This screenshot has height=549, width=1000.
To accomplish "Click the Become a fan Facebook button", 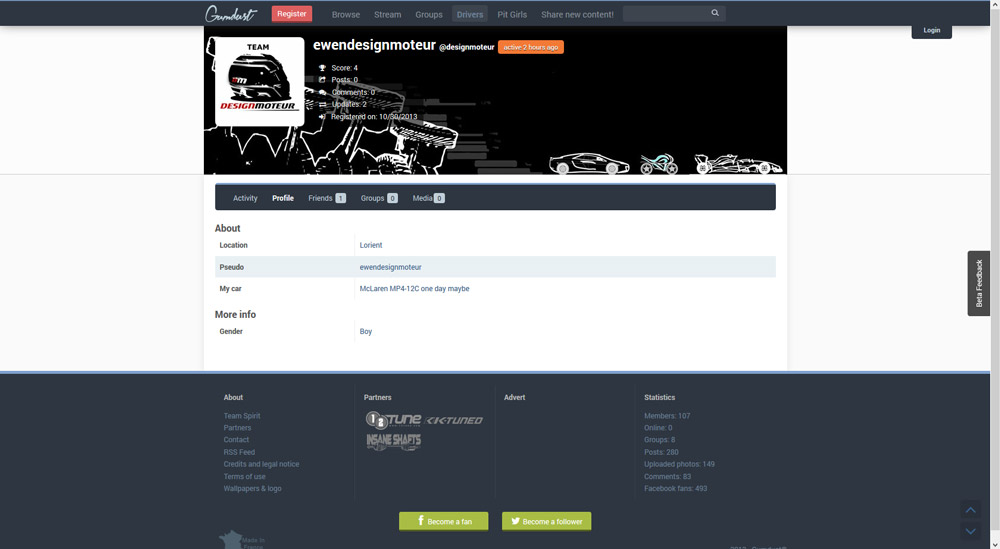I will tap(444, 521).
